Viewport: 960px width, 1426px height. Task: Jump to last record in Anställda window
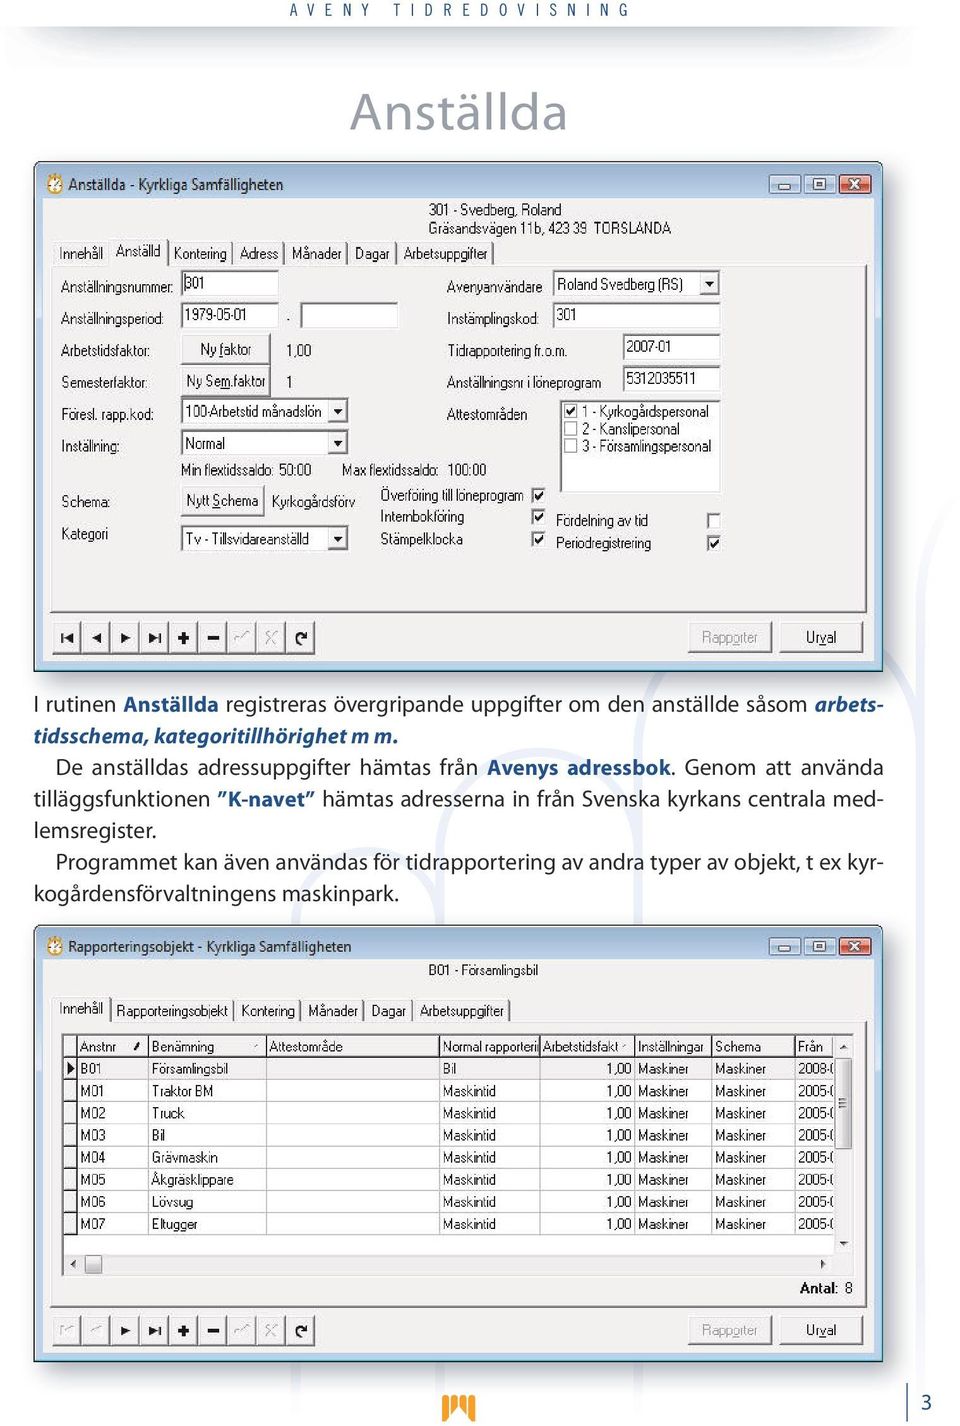click(x=154, y=638)
